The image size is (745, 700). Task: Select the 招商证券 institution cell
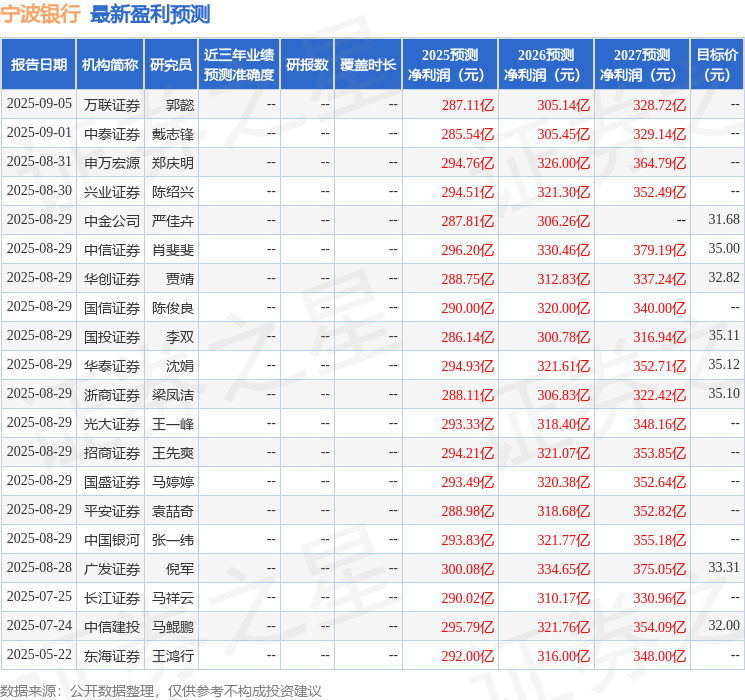[x=112, y=453]
